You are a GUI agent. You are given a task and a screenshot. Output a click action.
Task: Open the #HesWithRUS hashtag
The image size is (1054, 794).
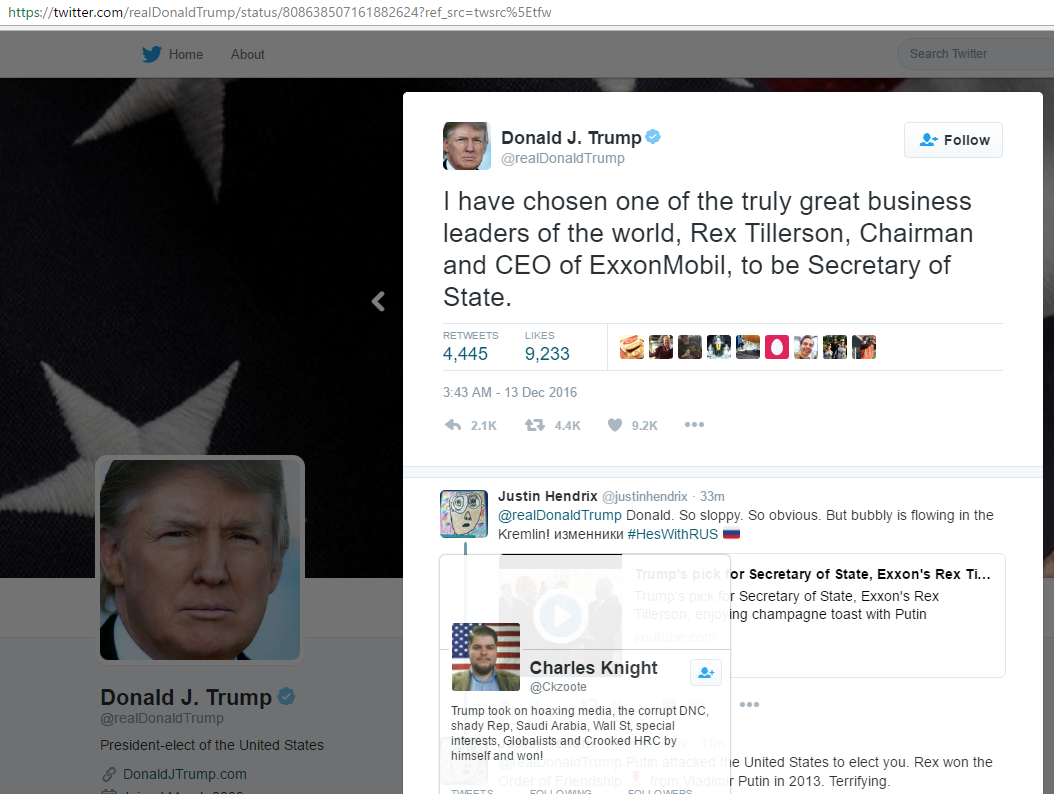pos(672,534)
